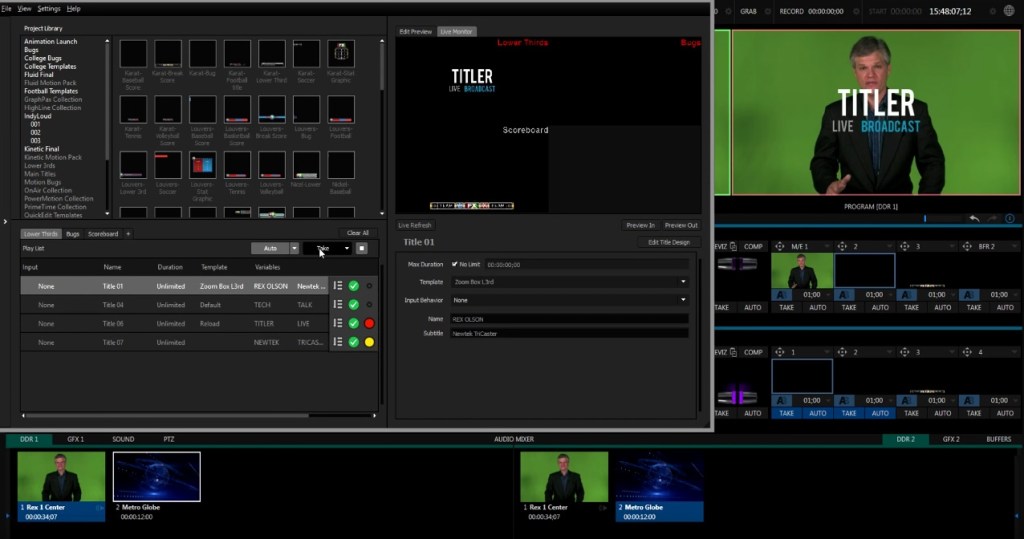The width and height of the screenshot is (1024, 539).
Task: Select the Karat-Bug template thumbnail
Action: tap(202, 54)
